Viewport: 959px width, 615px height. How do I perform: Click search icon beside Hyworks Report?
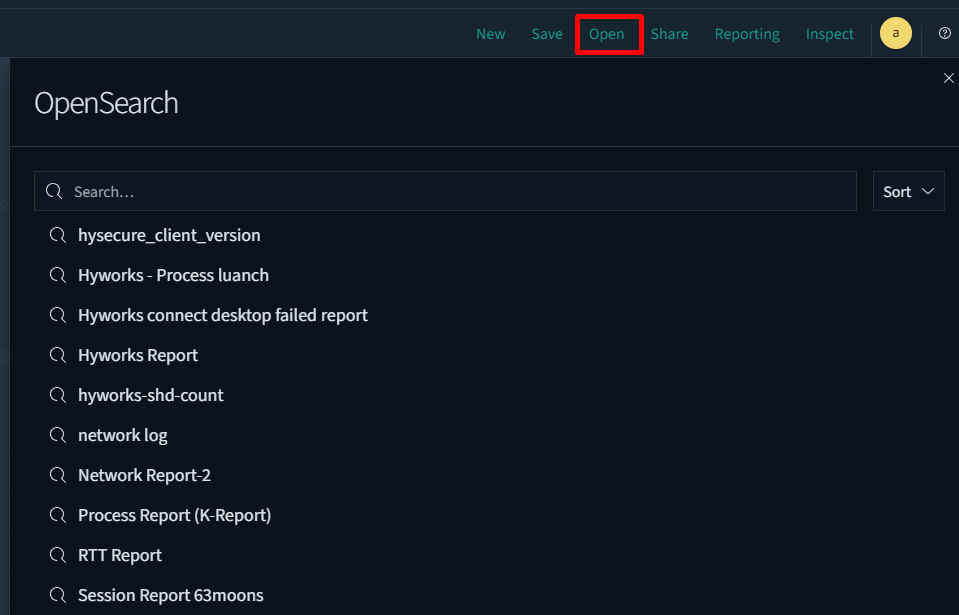(58, 355)
